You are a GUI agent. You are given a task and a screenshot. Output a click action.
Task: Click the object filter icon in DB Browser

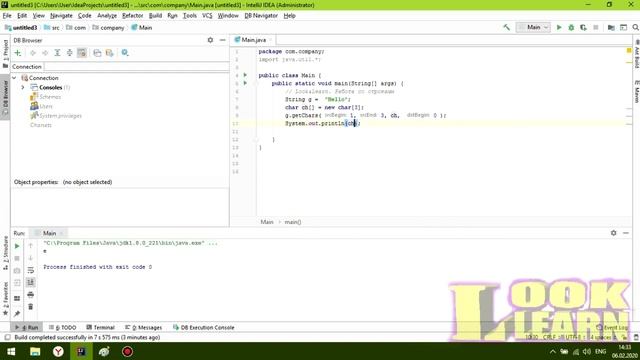pyautogui.click(x=109, y=53)
